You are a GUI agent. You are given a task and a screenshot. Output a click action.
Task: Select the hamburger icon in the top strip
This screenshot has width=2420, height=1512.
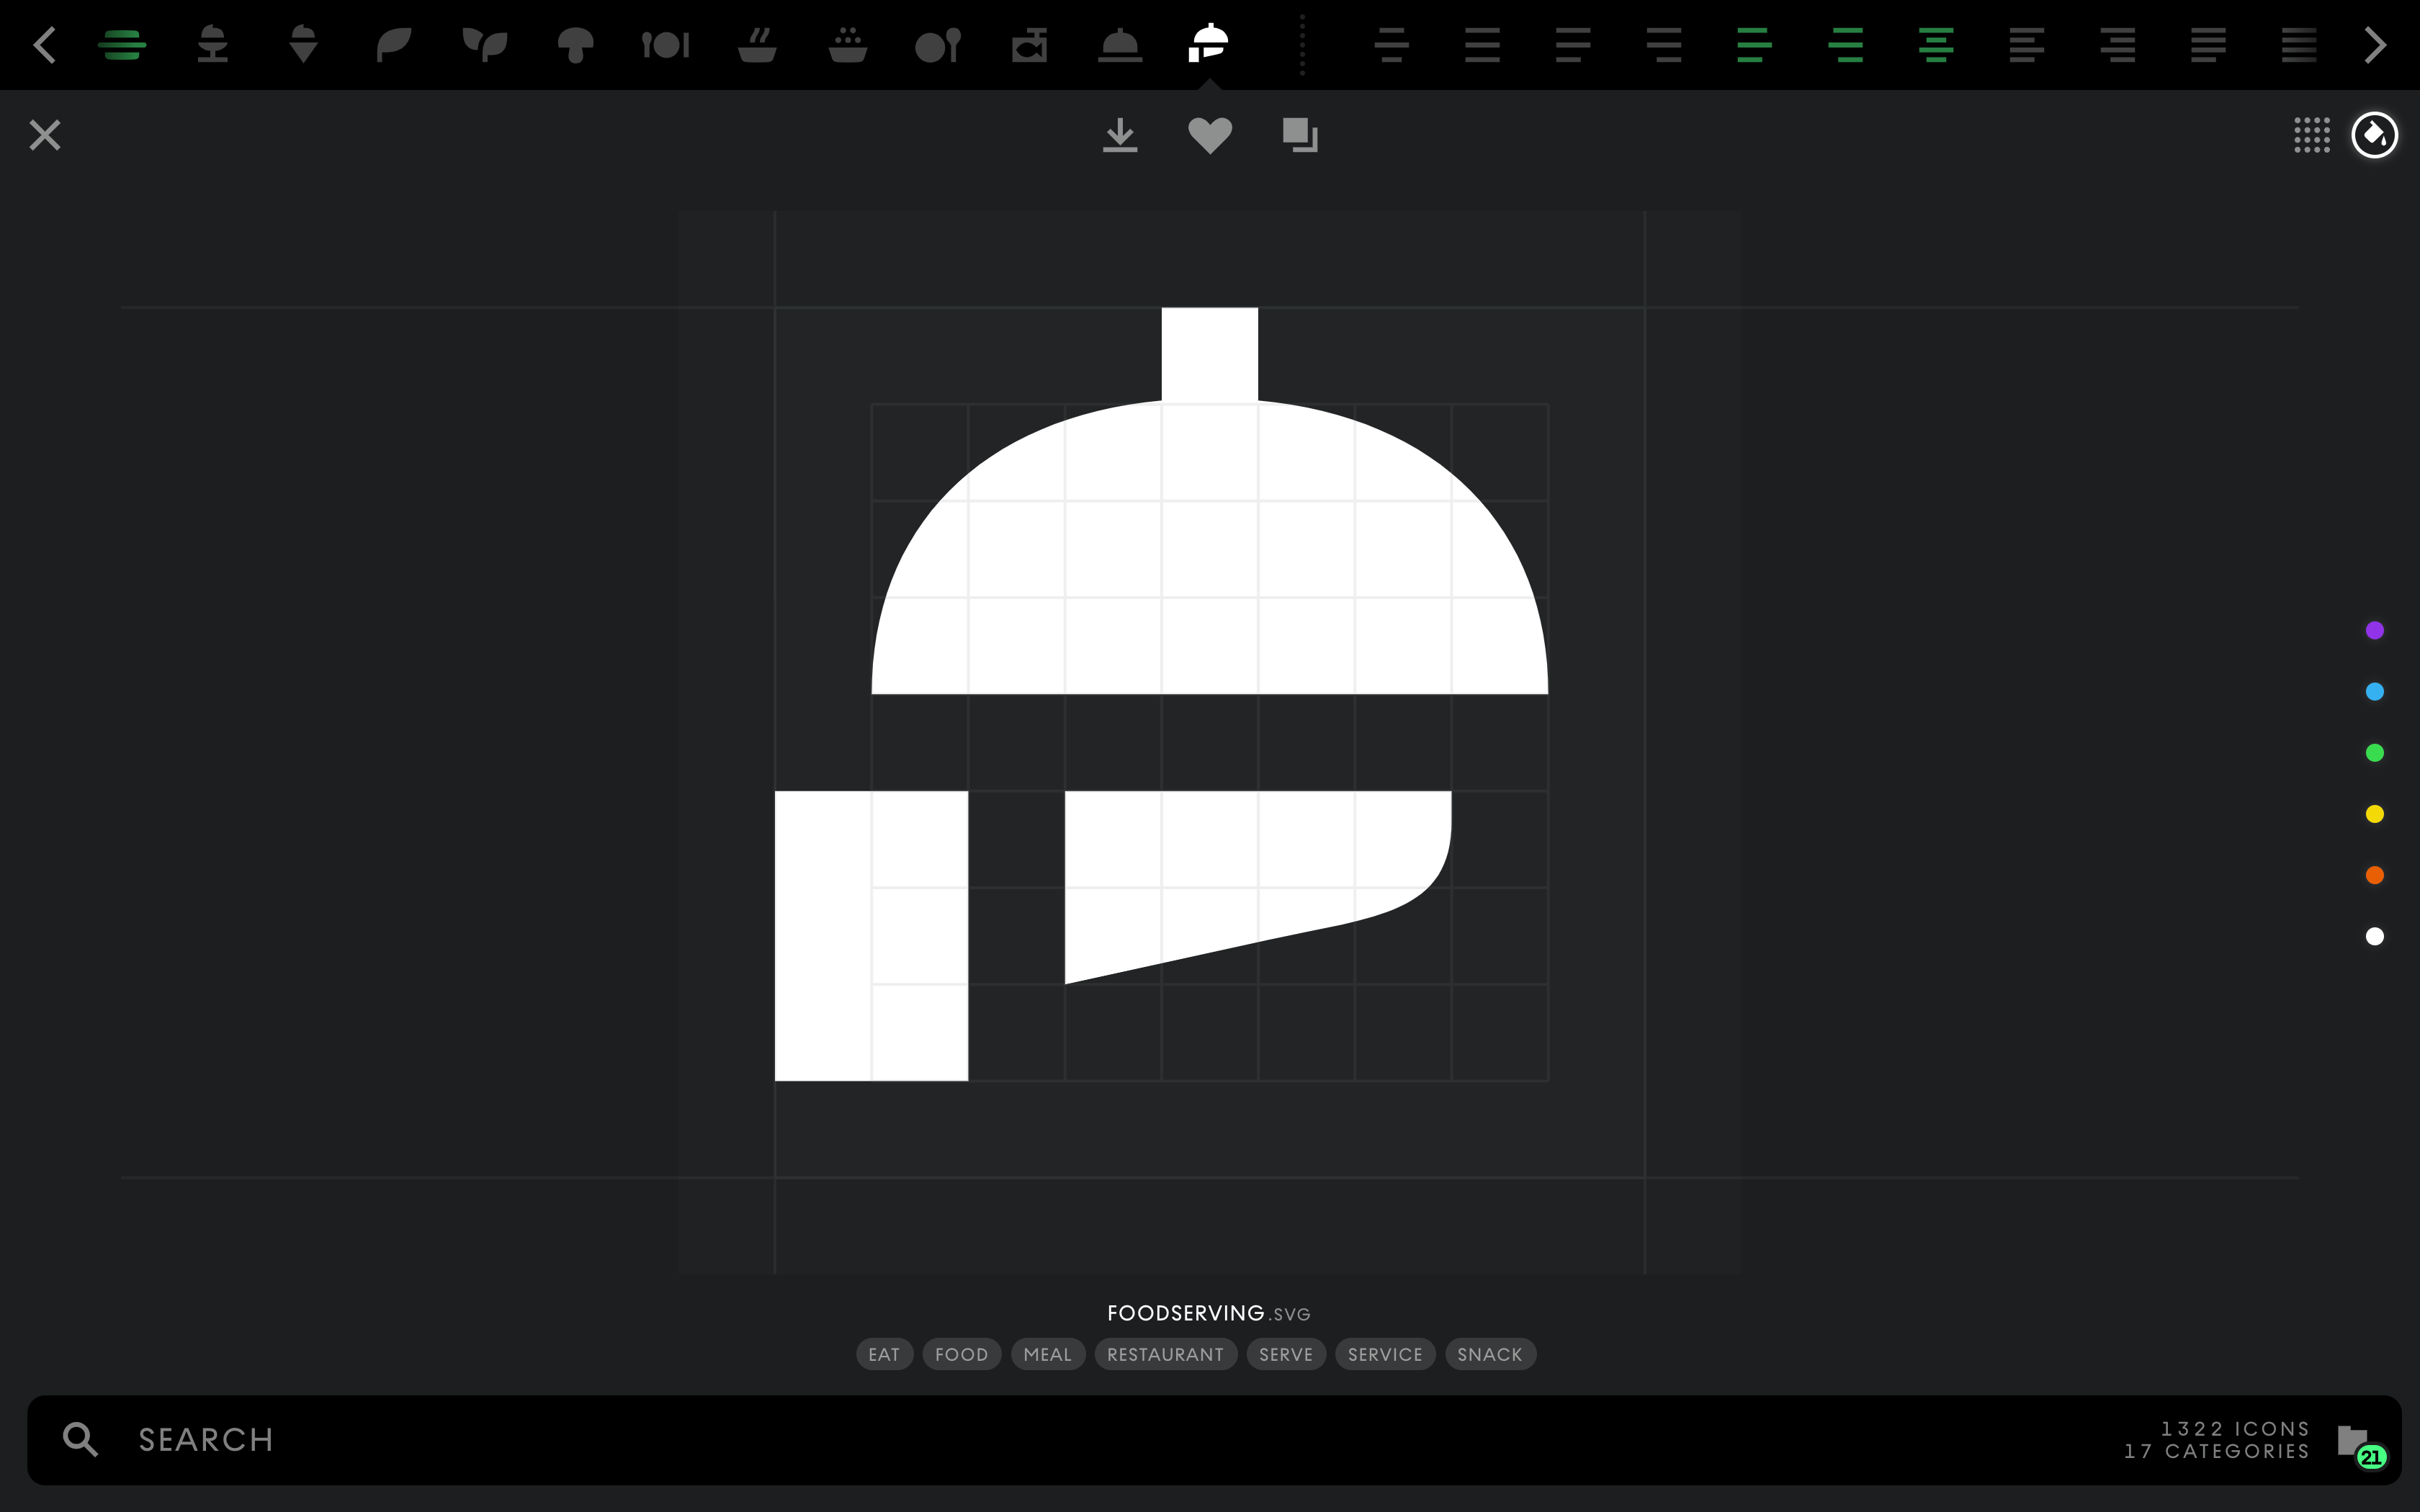click(122, 44)
